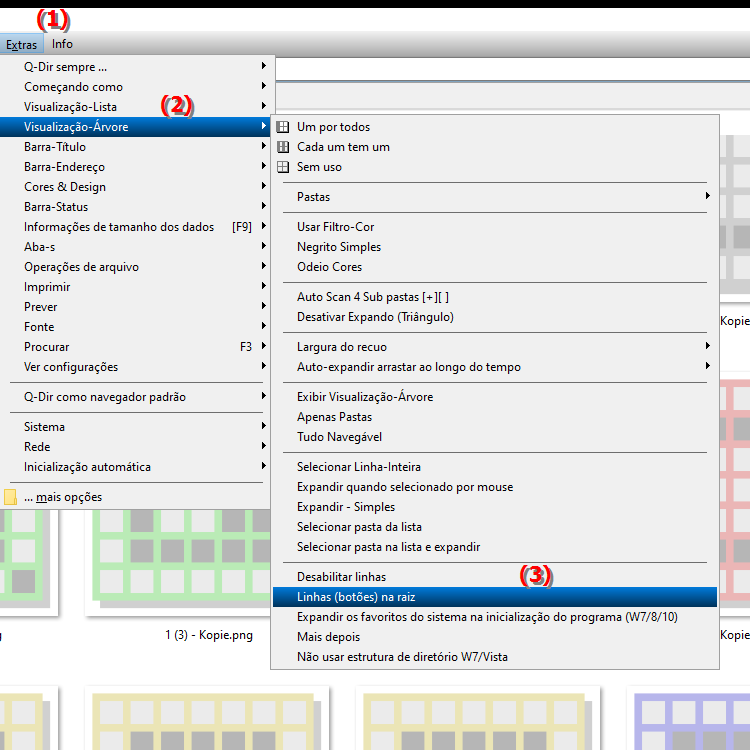Image resolution: width=750 pixels, height=750 pixels.
Task: Open the 'Barra-Título' submenu
Action: [x=135, y=147]
